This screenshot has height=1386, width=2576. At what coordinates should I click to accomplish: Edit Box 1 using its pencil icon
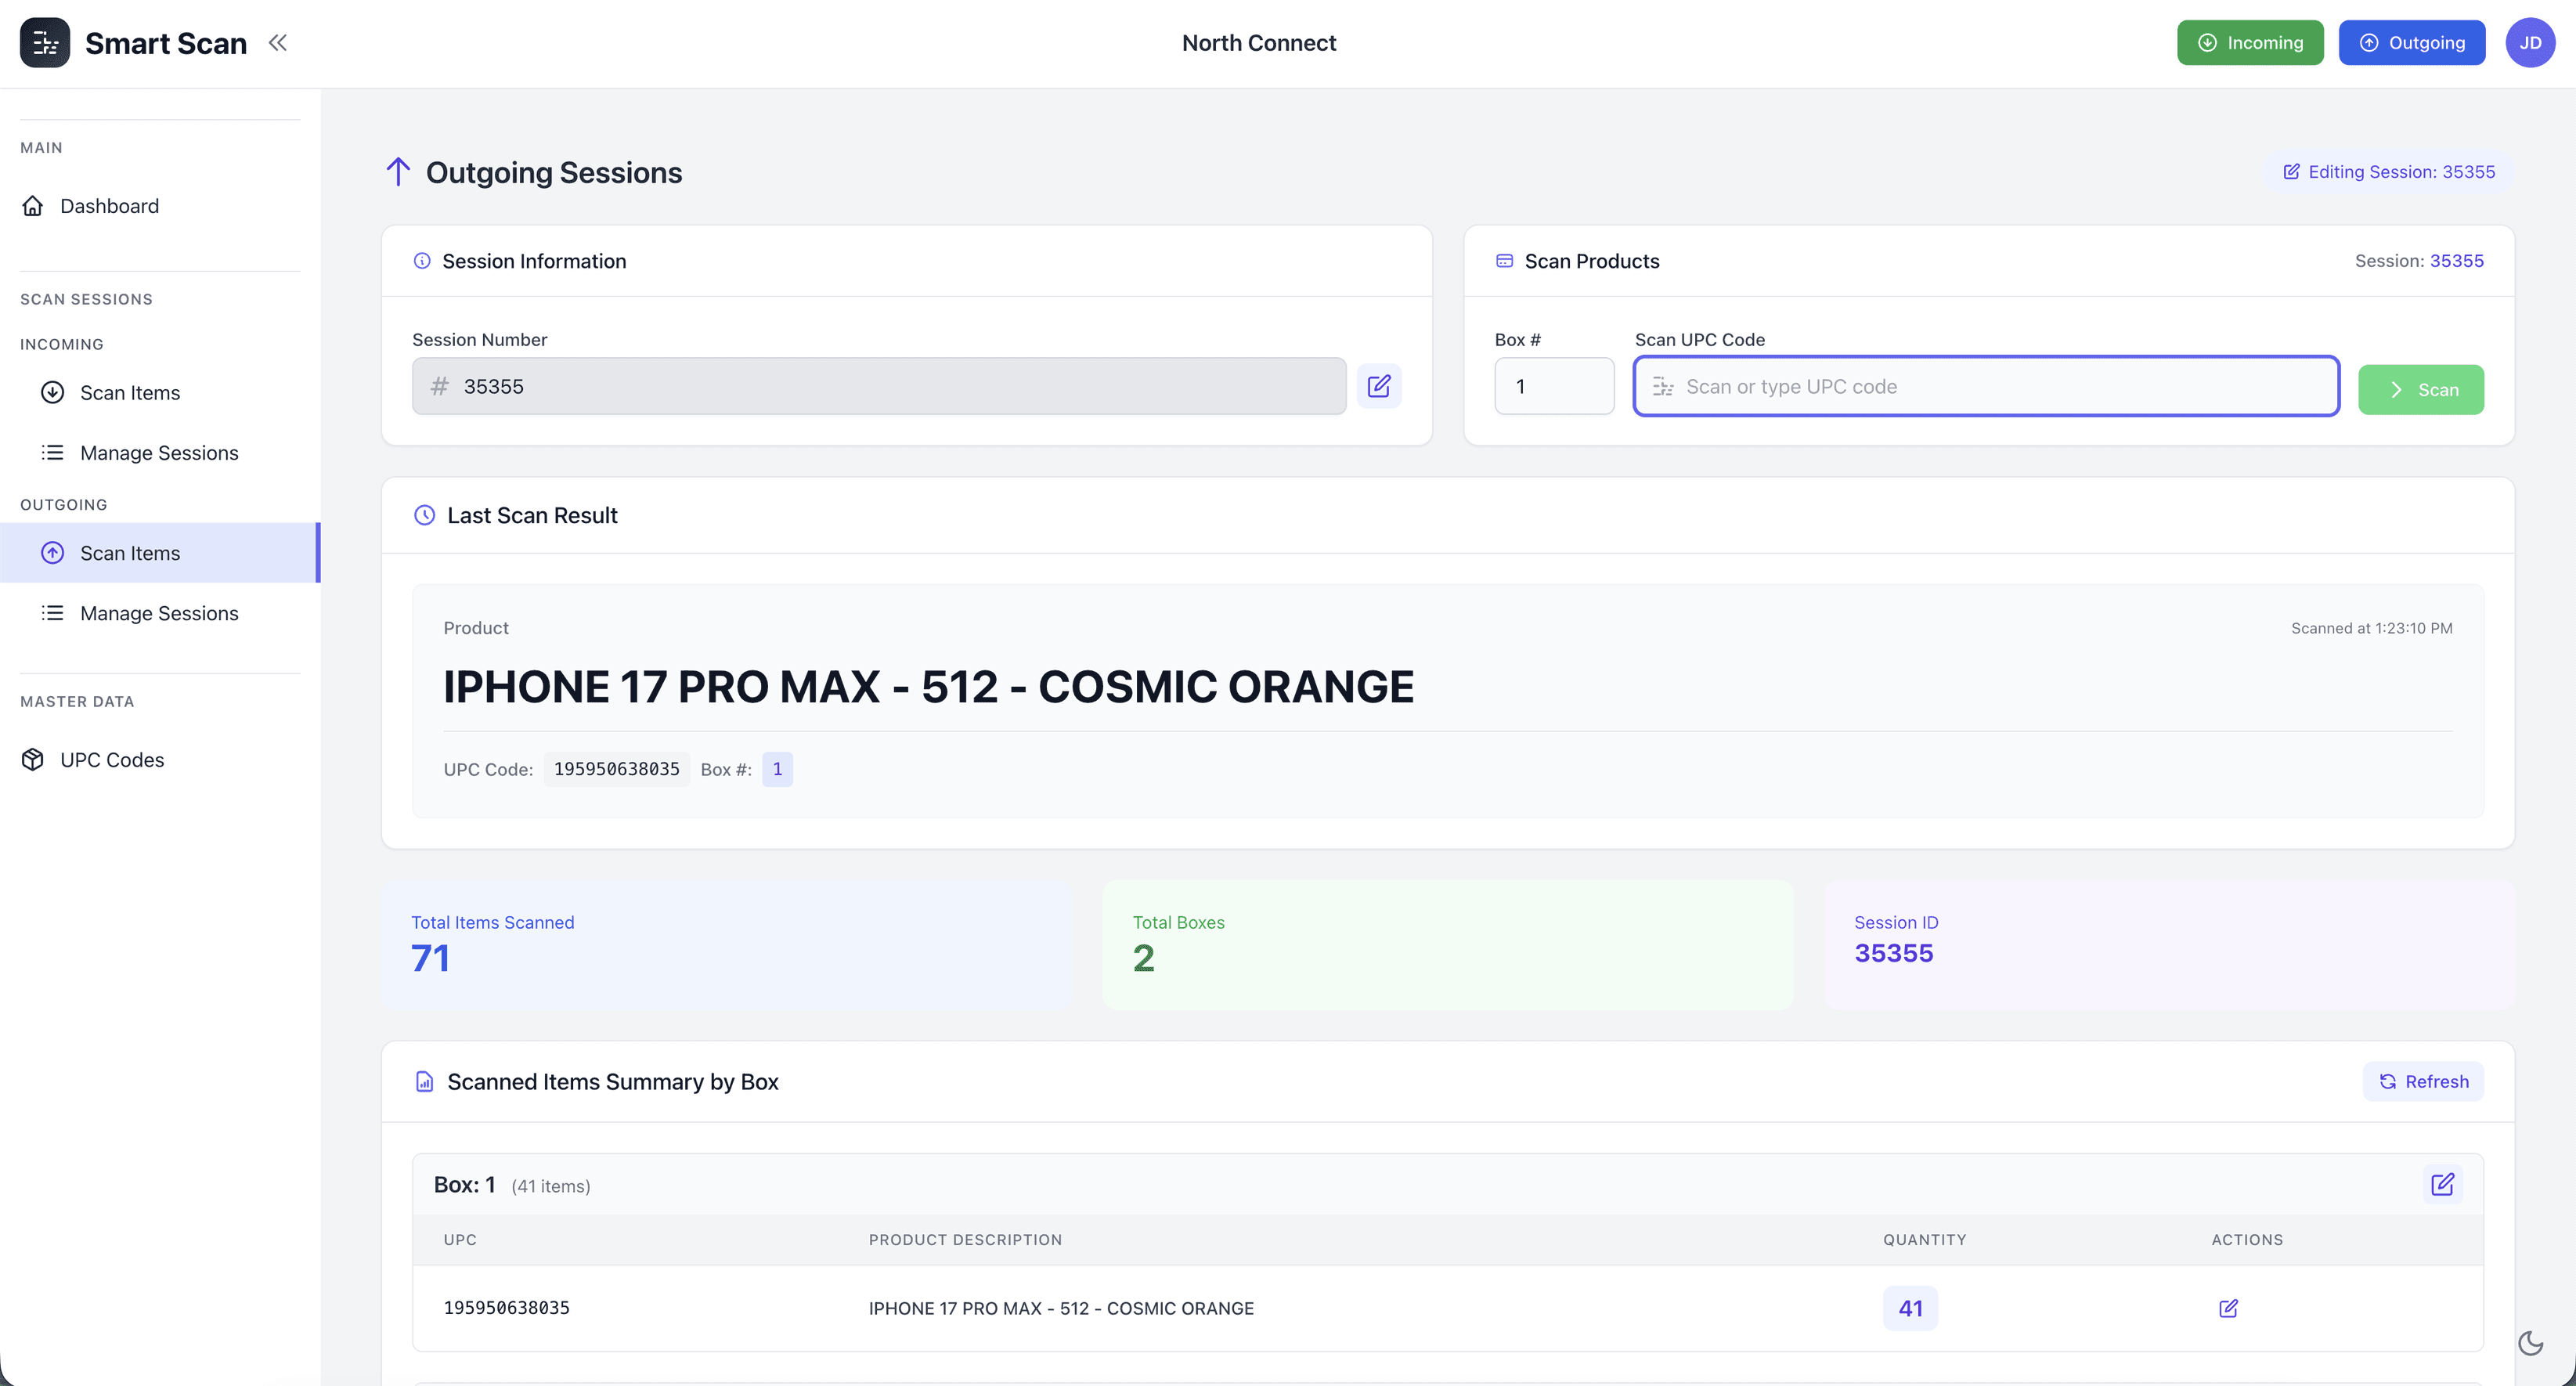[2442, 1184]
